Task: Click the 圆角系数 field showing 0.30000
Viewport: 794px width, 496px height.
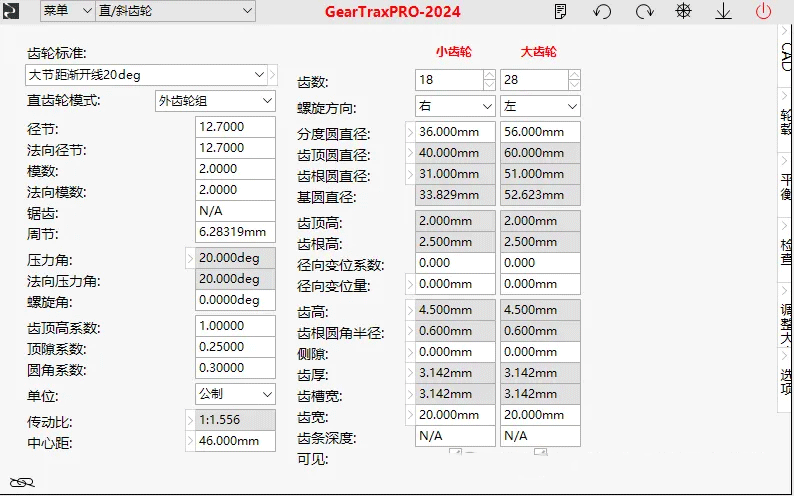Action: coord(235,368)
